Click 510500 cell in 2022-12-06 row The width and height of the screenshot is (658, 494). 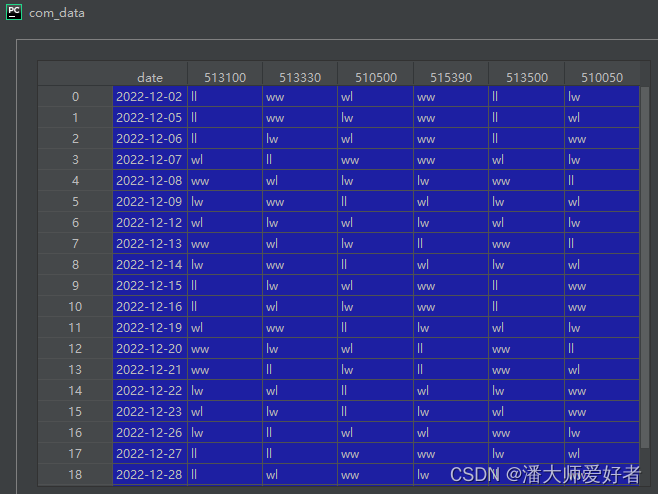coord(376,139)
